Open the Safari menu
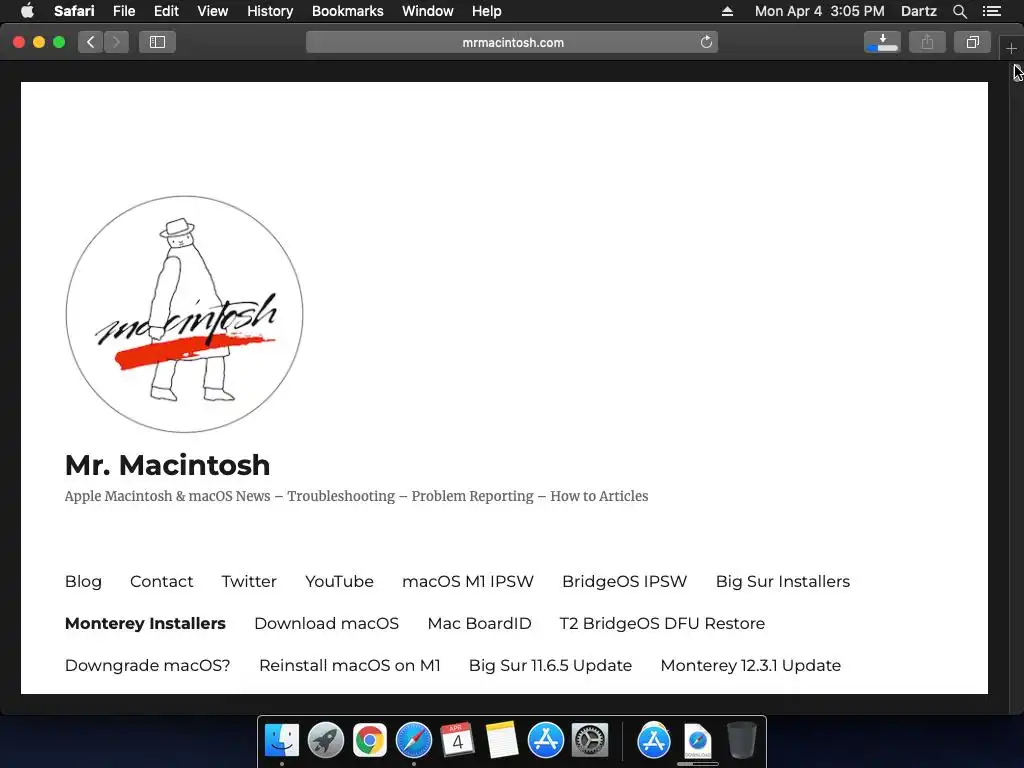The width and height of the screenshot is (1024, 768). click(74, 11)
